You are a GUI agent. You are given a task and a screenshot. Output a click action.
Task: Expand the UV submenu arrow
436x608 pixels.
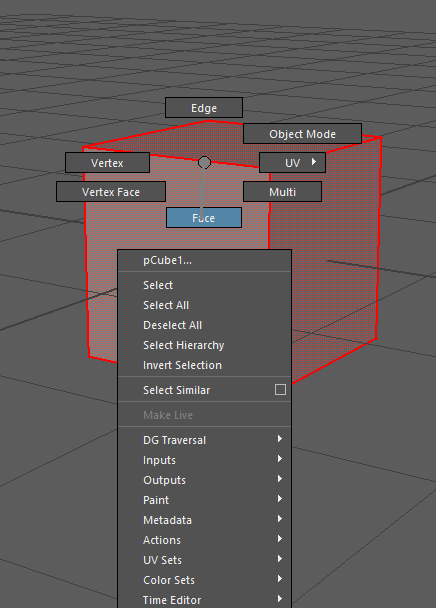click(314, 162)
